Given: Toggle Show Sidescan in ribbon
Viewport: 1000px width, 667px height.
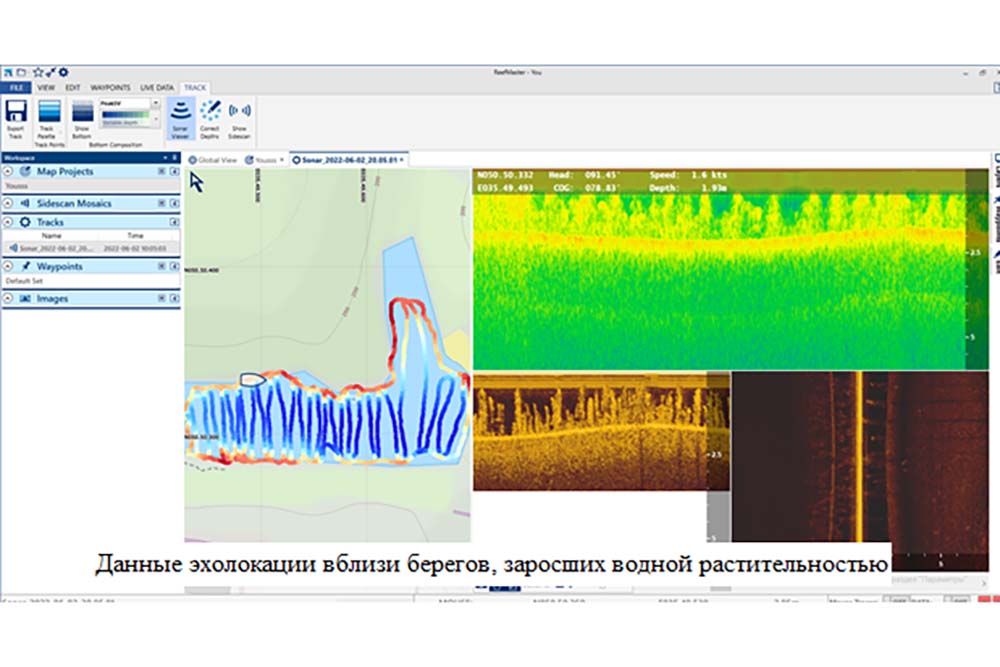Looking at the screenshot, I should (239, 112).
